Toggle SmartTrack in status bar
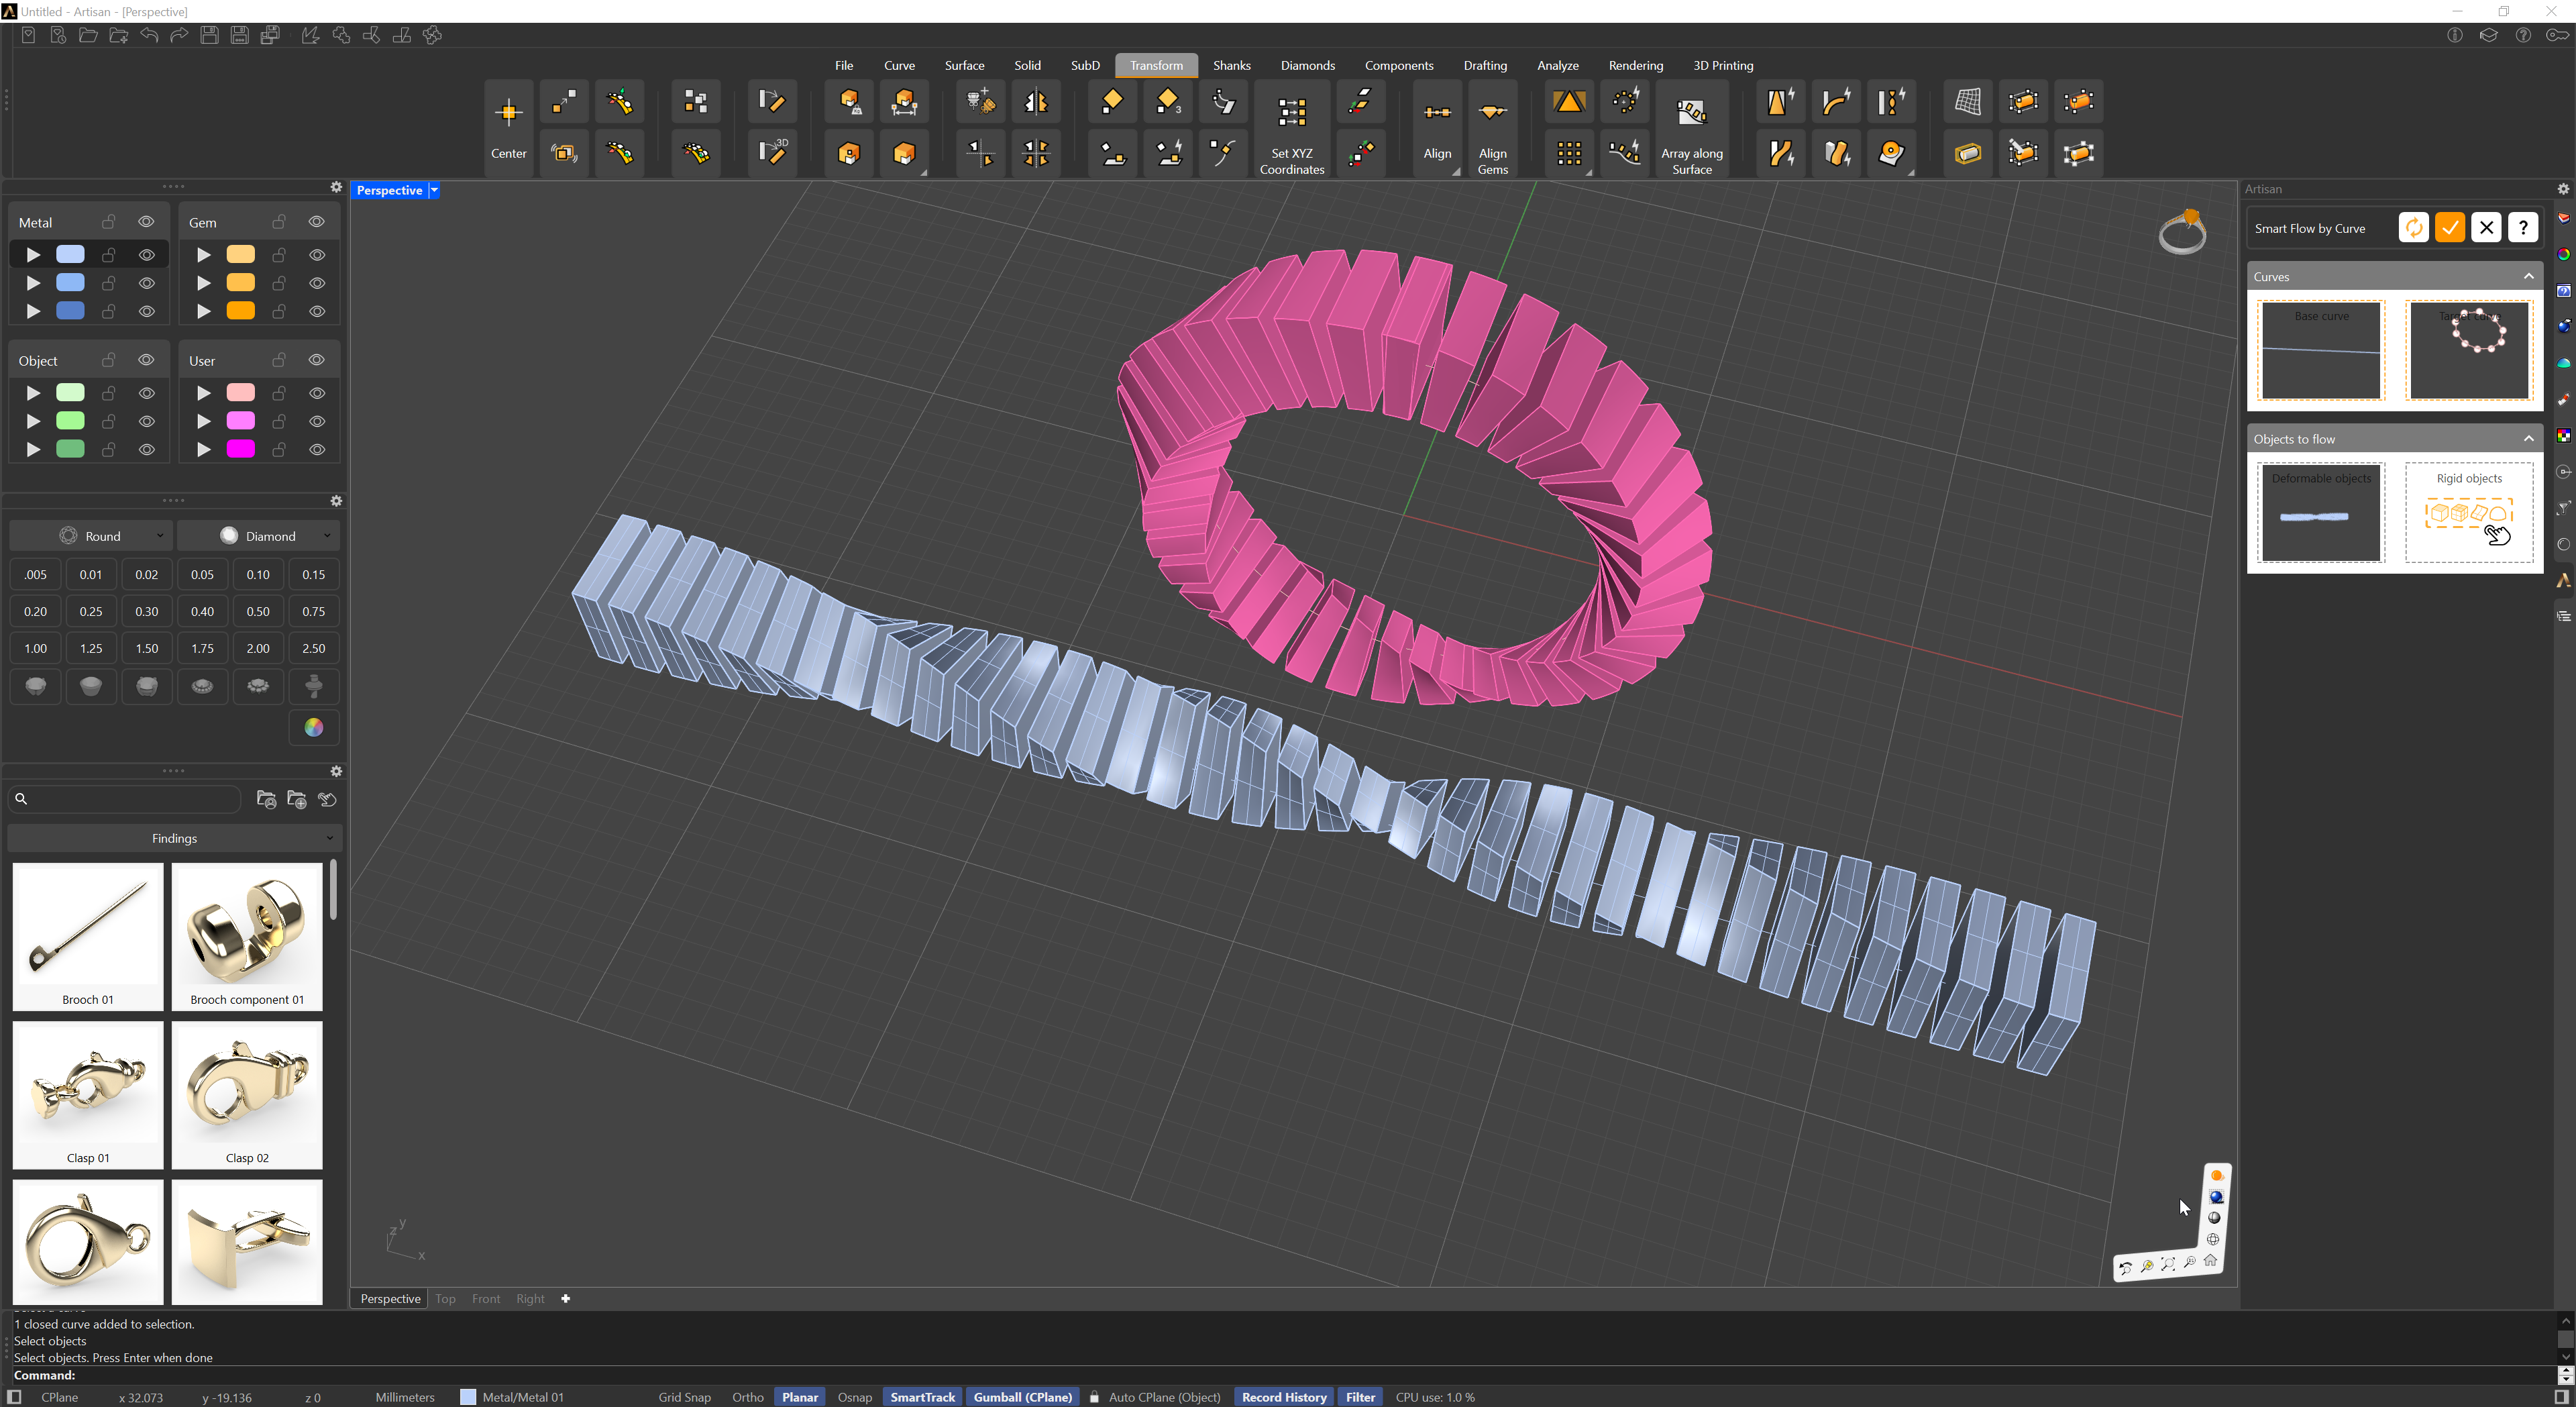The height and width of the screenshot is (1407, 2576). (922, 1397)
